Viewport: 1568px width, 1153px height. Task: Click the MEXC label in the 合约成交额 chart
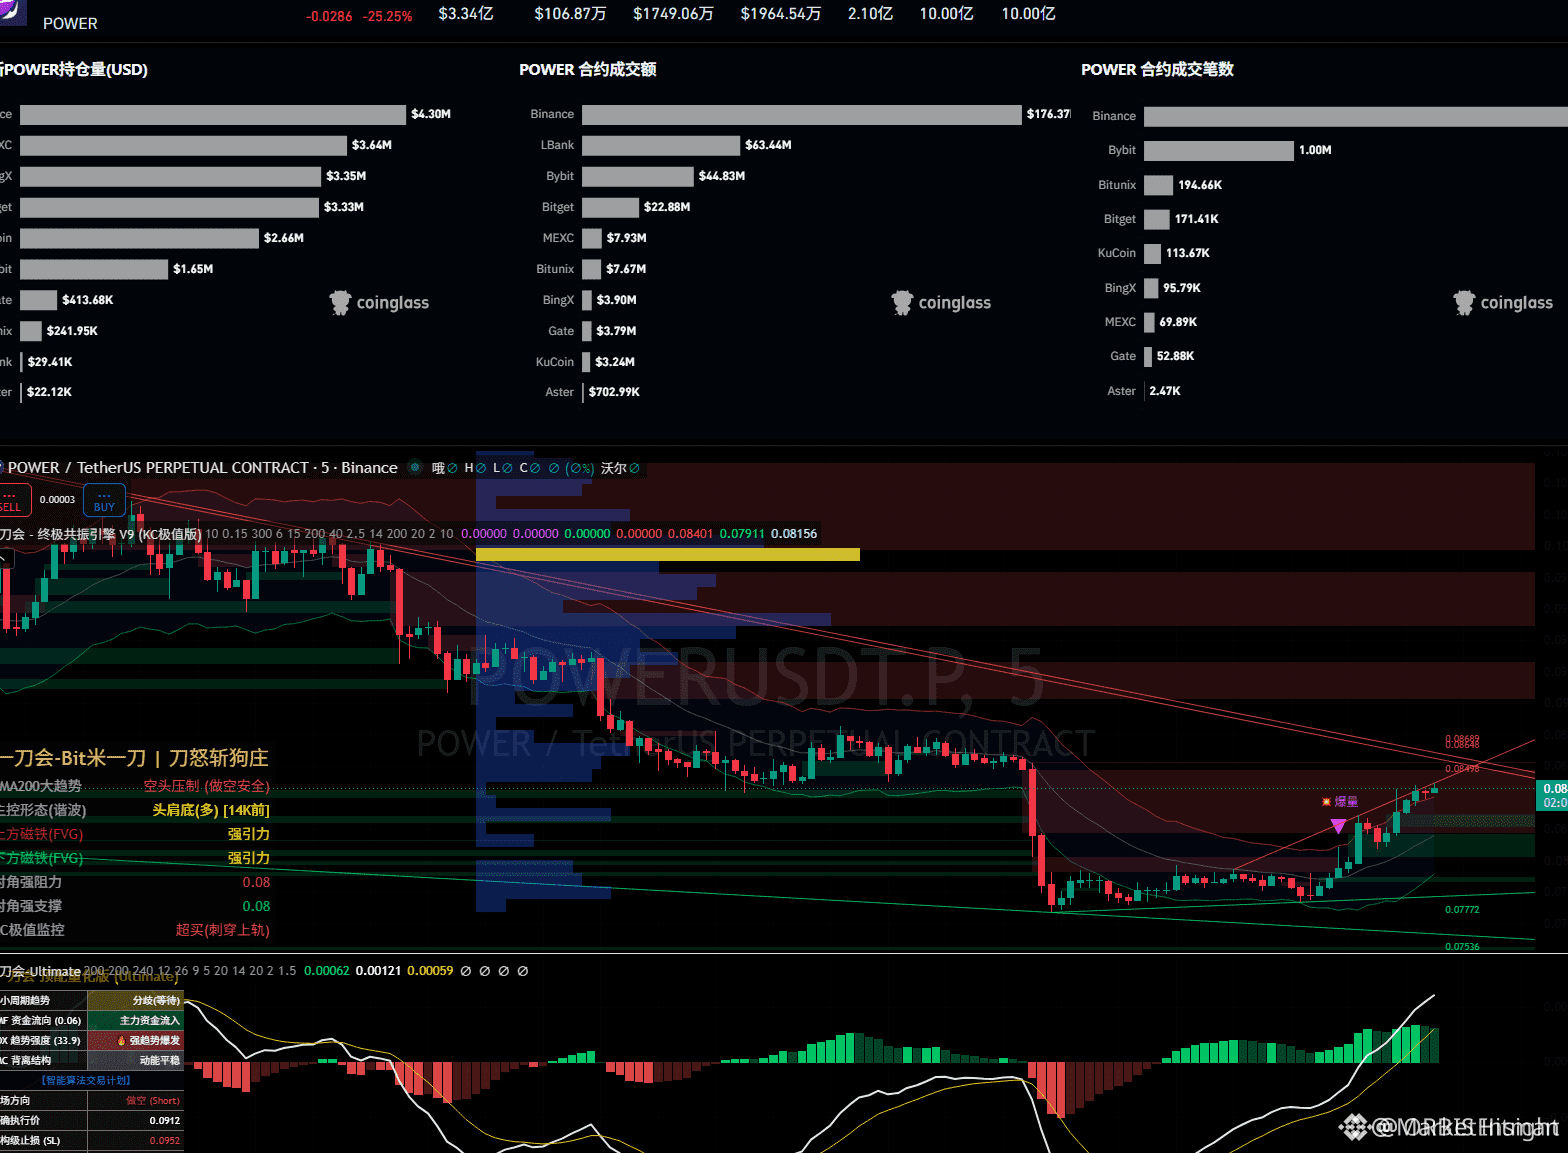[x=558, y=238]
